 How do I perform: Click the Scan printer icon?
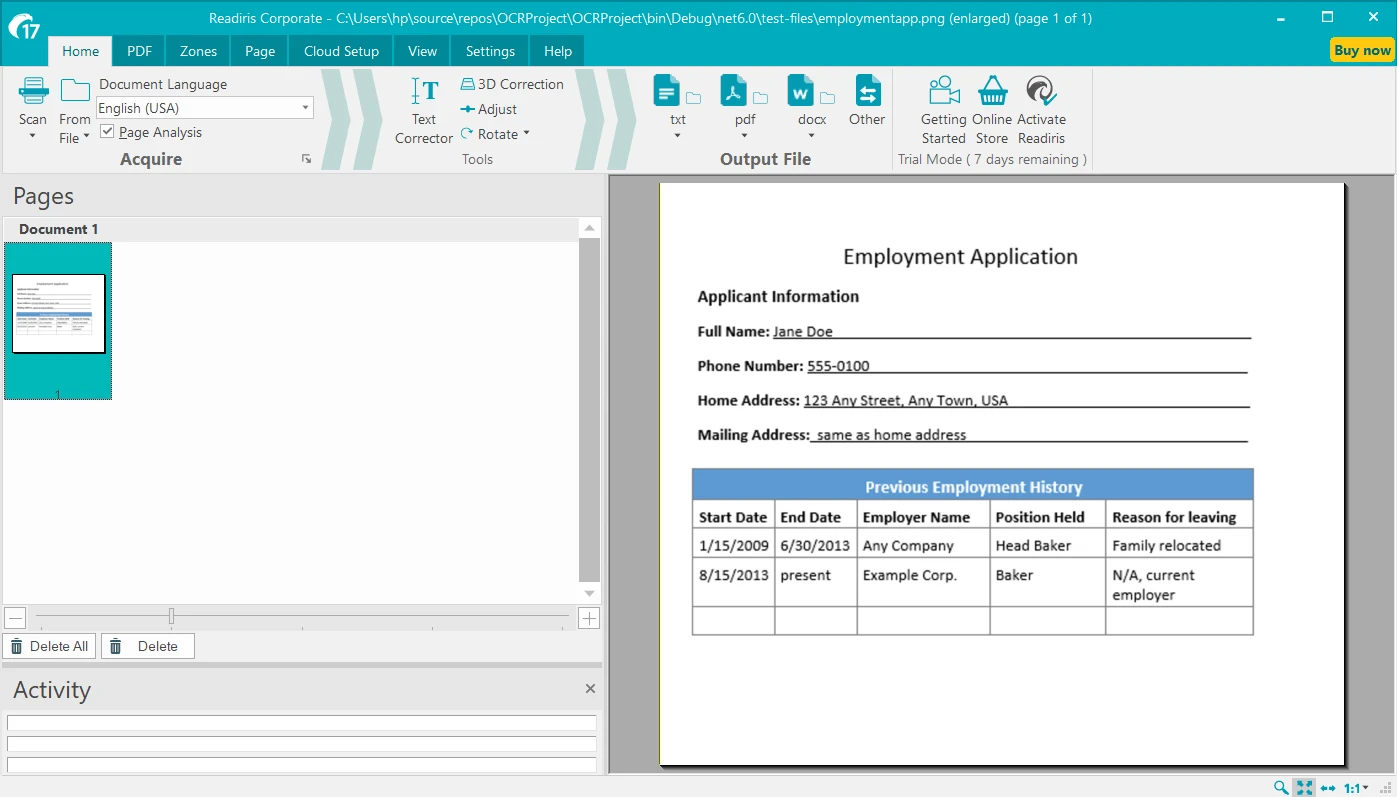[33, 91]
